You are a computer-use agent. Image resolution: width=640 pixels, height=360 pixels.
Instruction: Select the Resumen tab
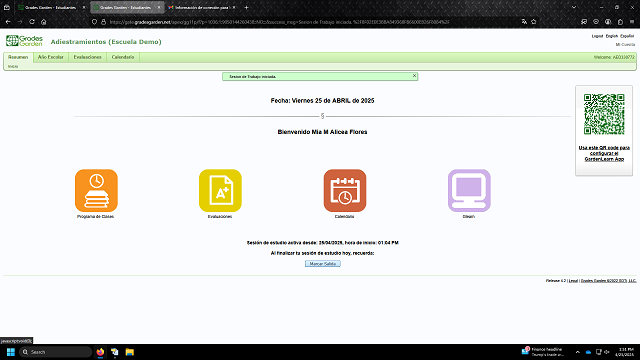point(18,57)
